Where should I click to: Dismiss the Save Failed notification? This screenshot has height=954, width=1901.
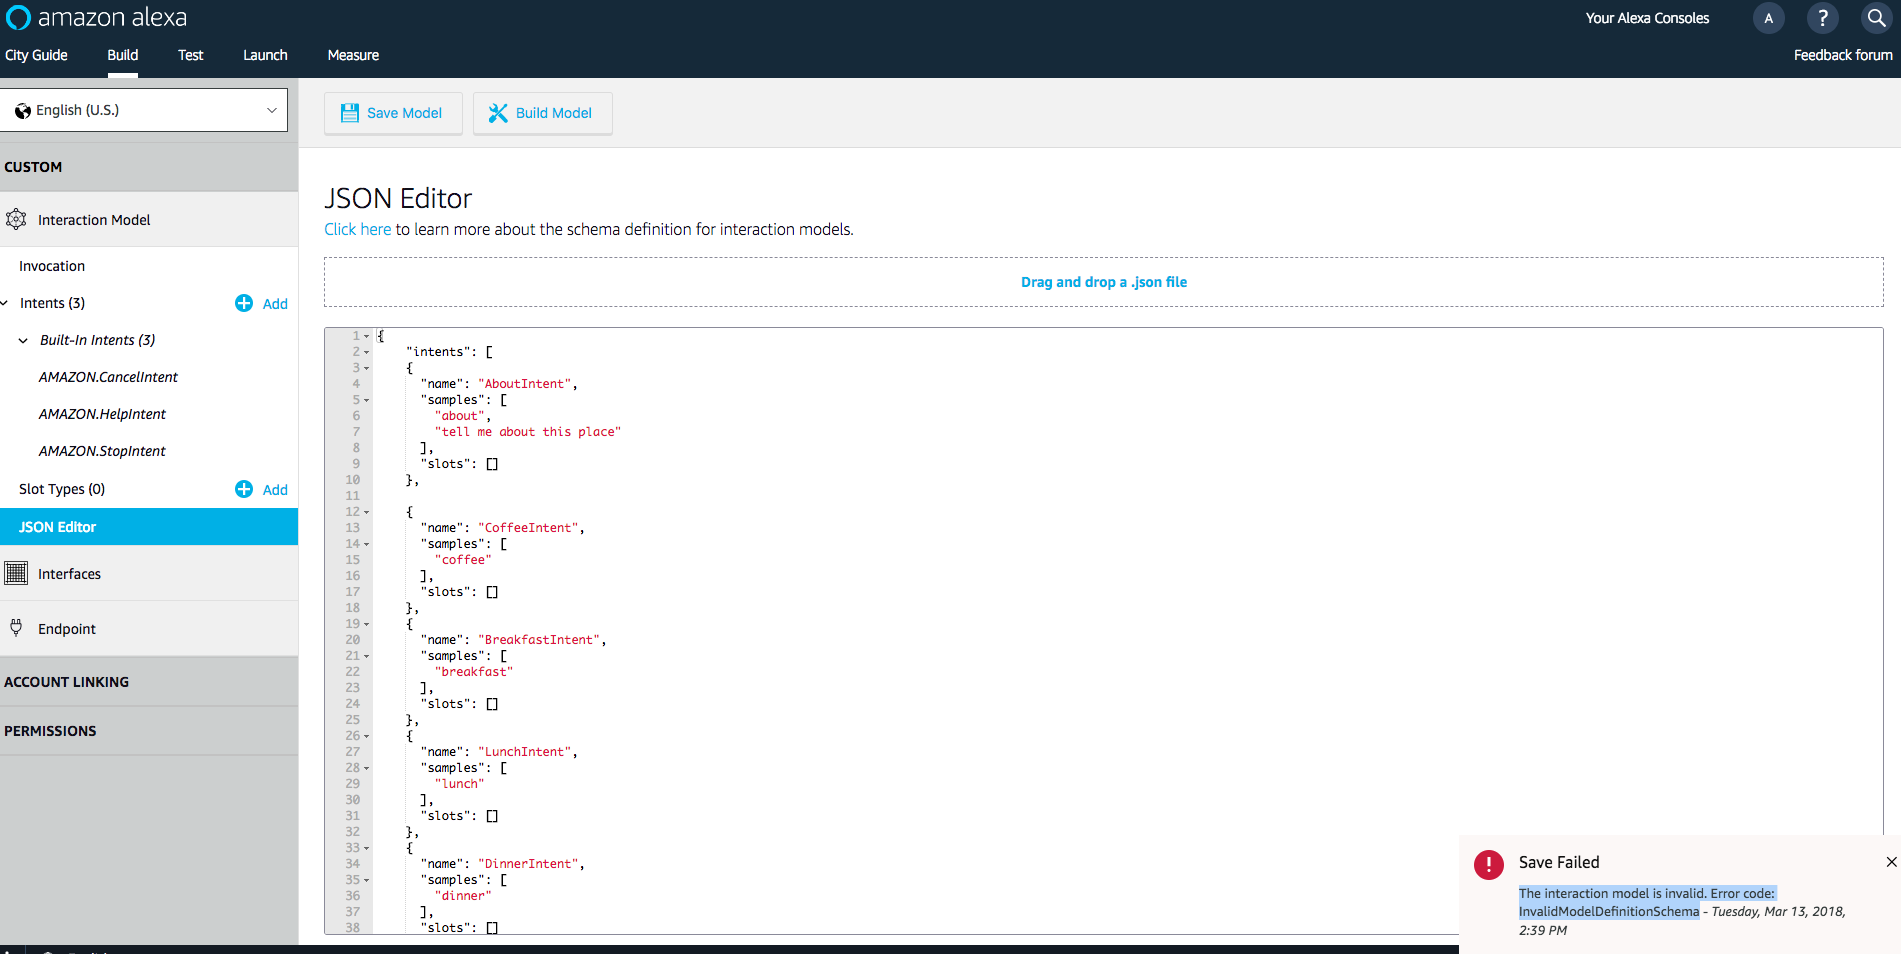1891,862
